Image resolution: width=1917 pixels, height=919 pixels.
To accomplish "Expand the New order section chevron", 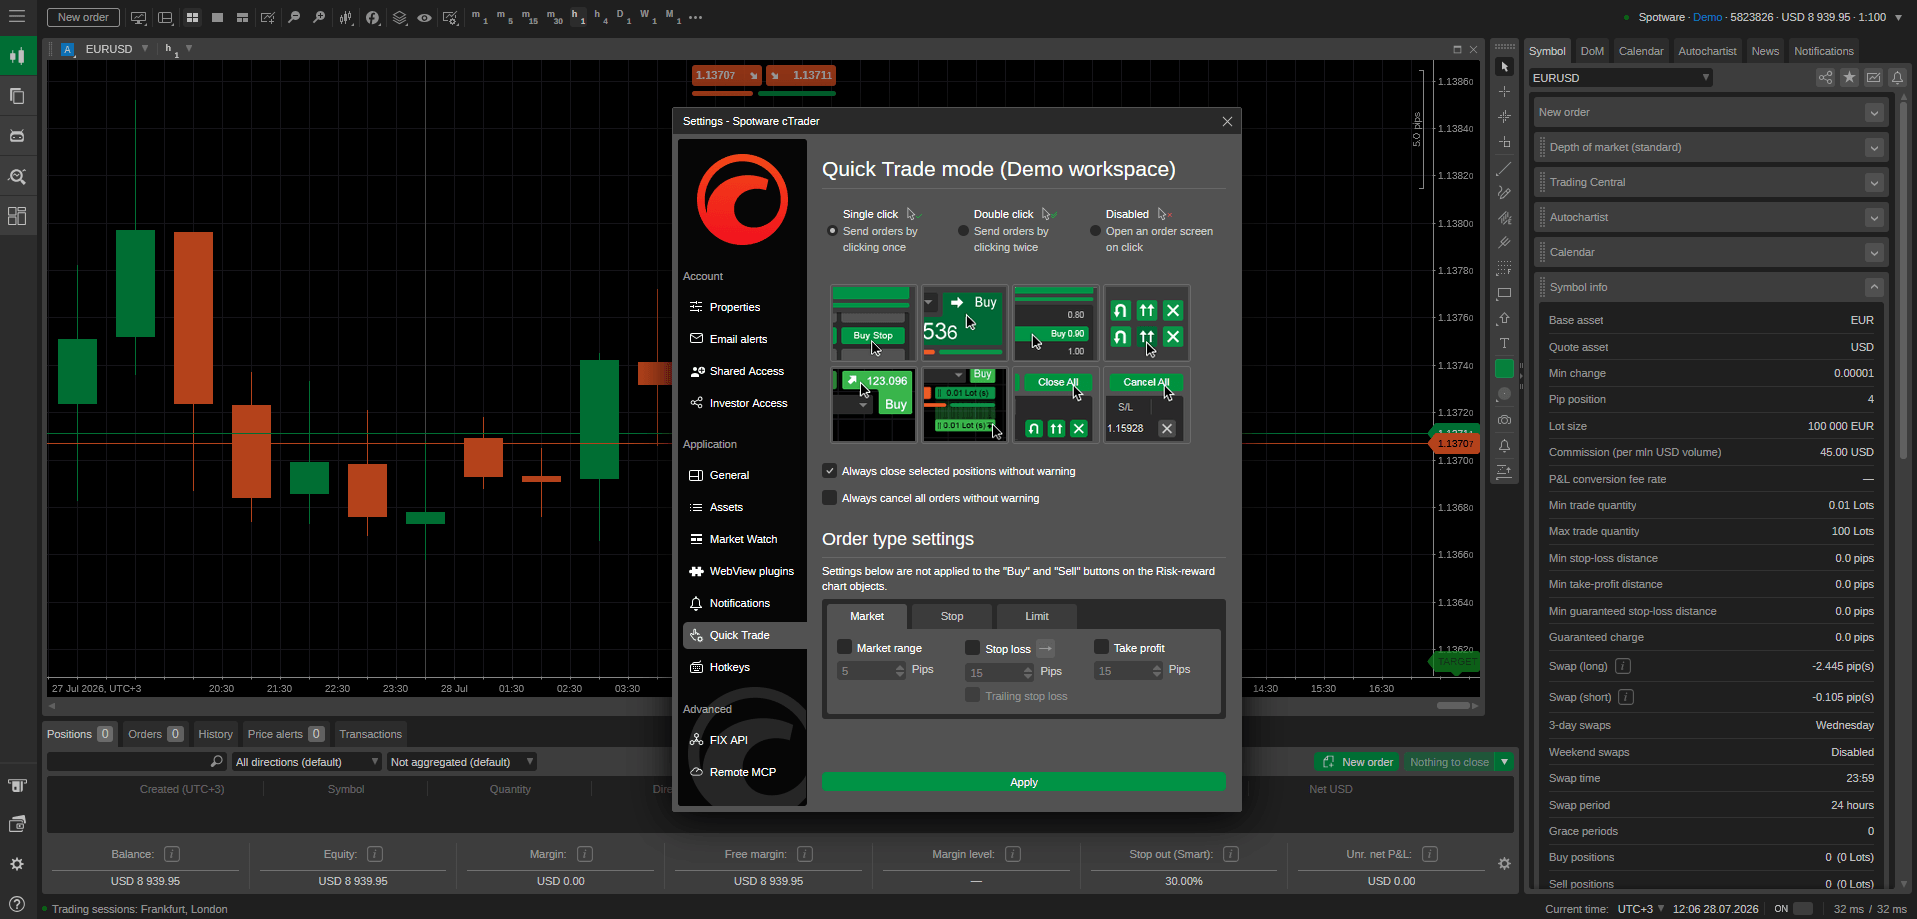I will [x=1874, y=112].
